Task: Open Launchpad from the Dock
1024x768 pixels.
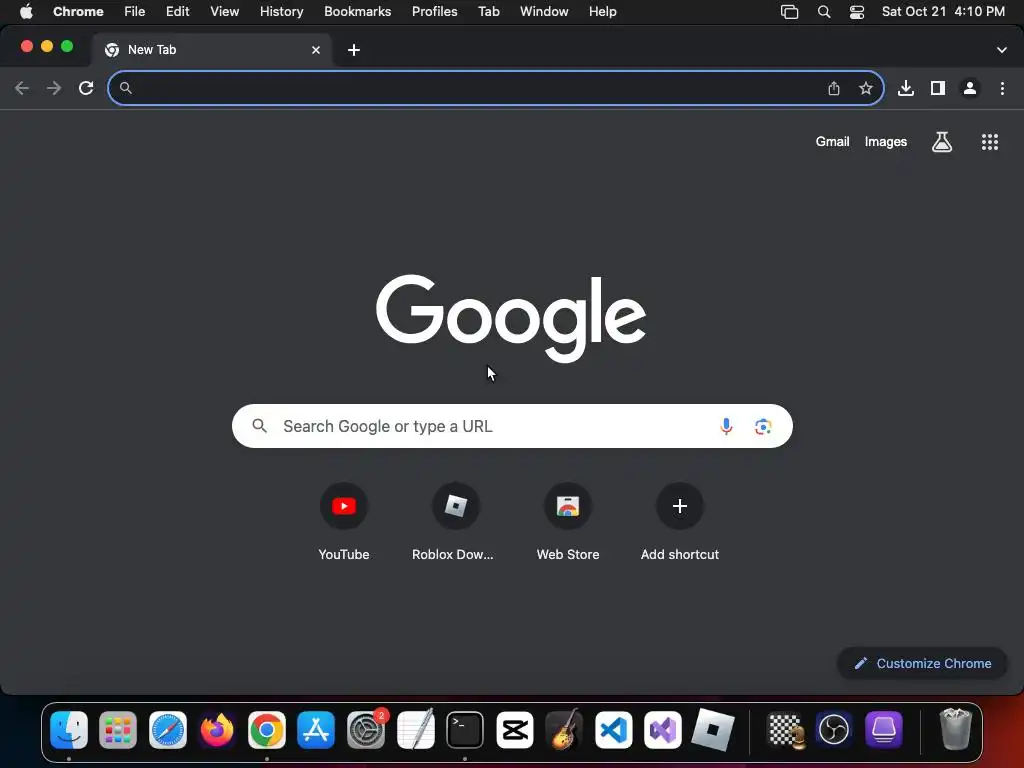Action: point(118,729)
